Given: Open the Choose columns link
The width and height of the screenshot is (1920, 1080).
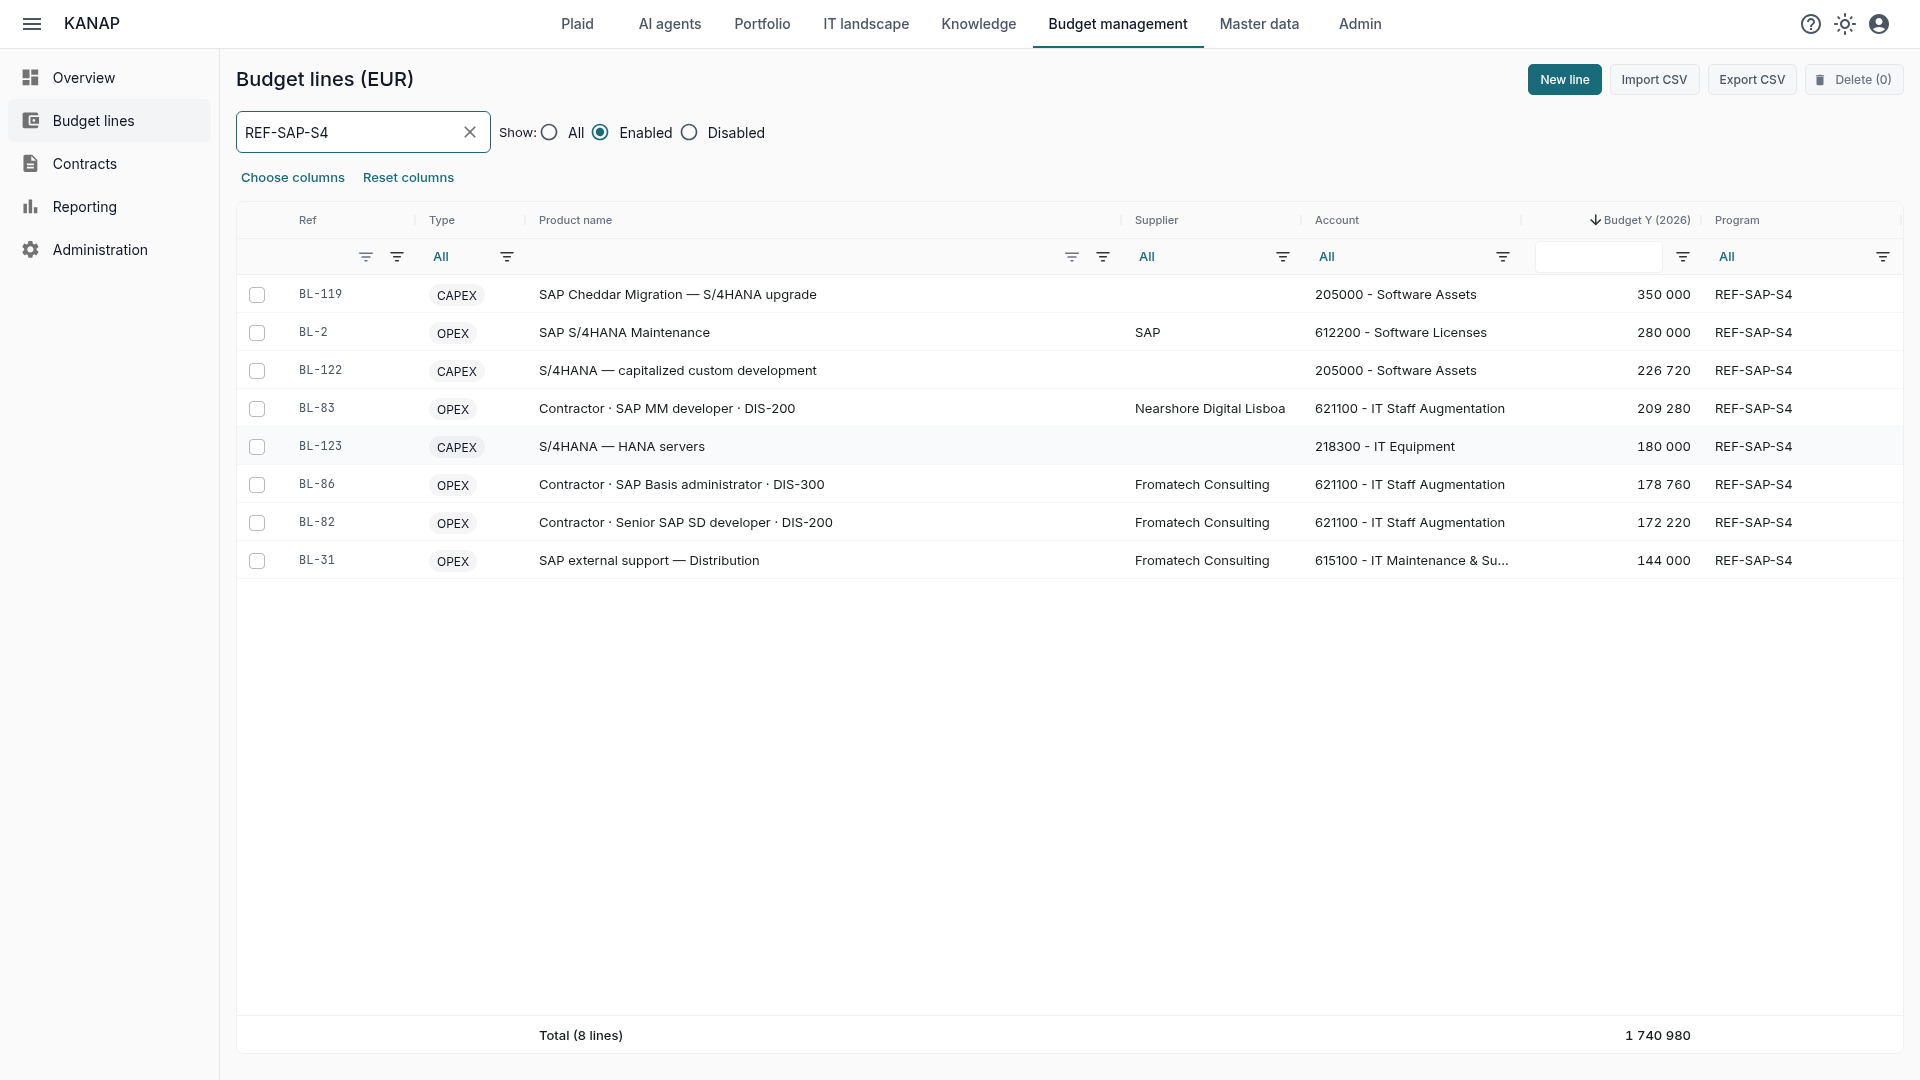Looking at the screenshot, I should point(293,178).
